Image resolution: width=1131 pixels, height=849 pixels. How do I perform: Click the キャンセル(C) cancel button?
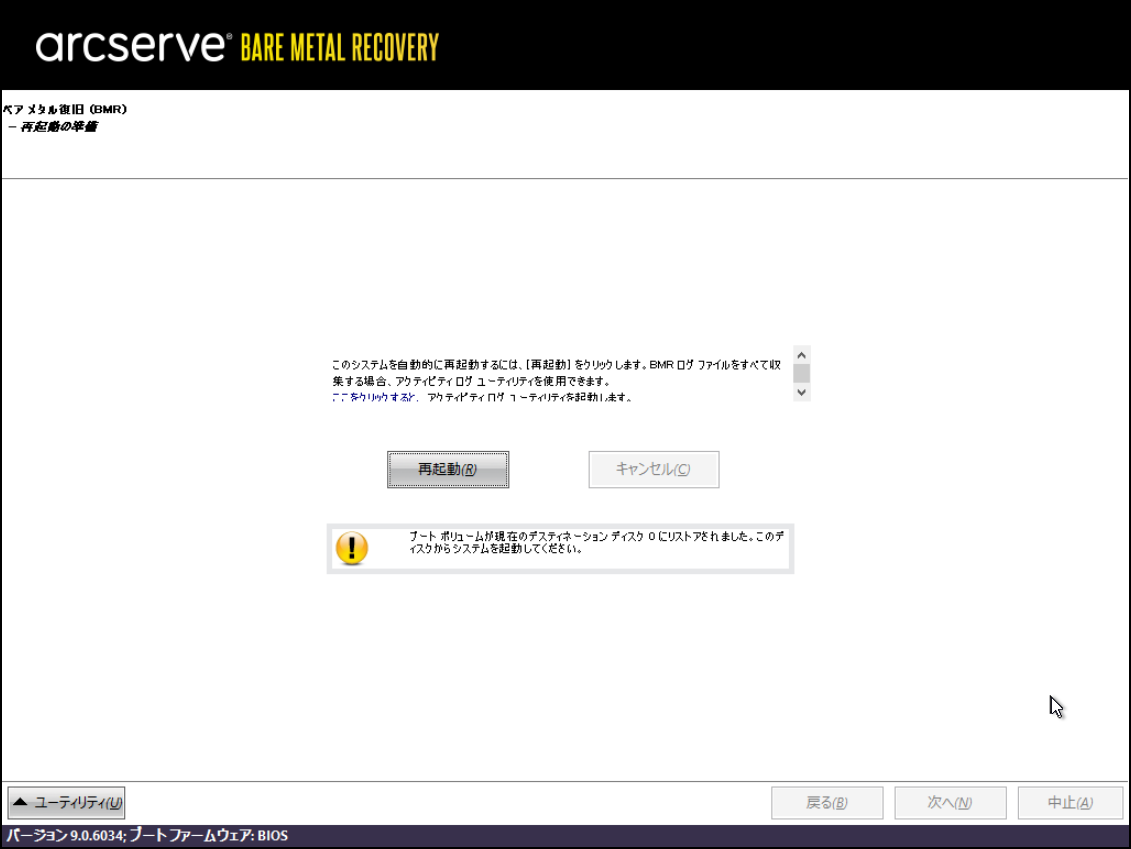click(653, 470)
